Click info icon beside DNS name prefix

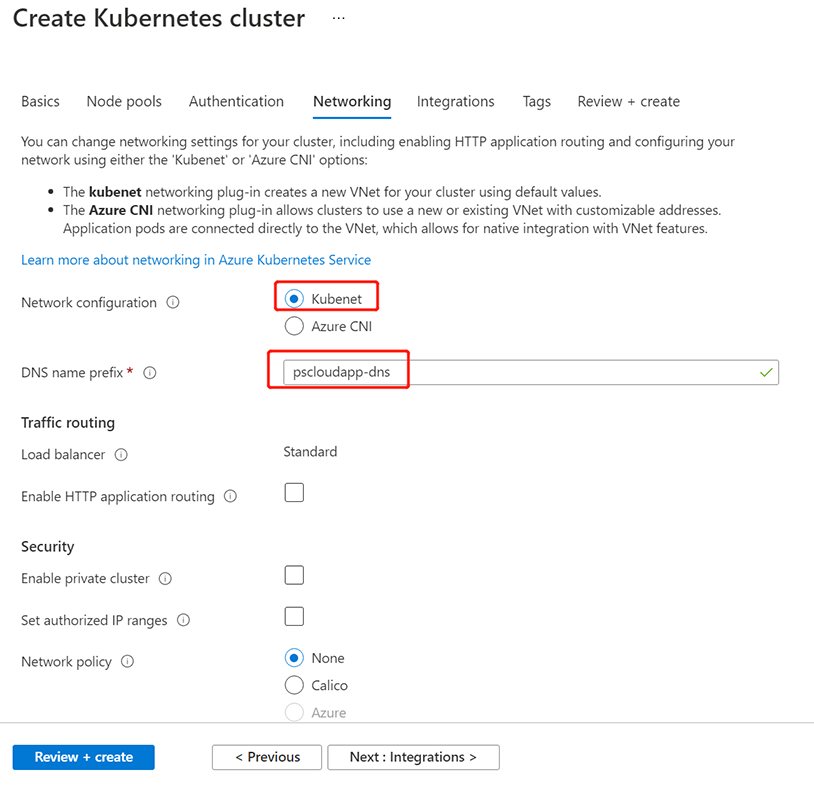click(150, 373)
